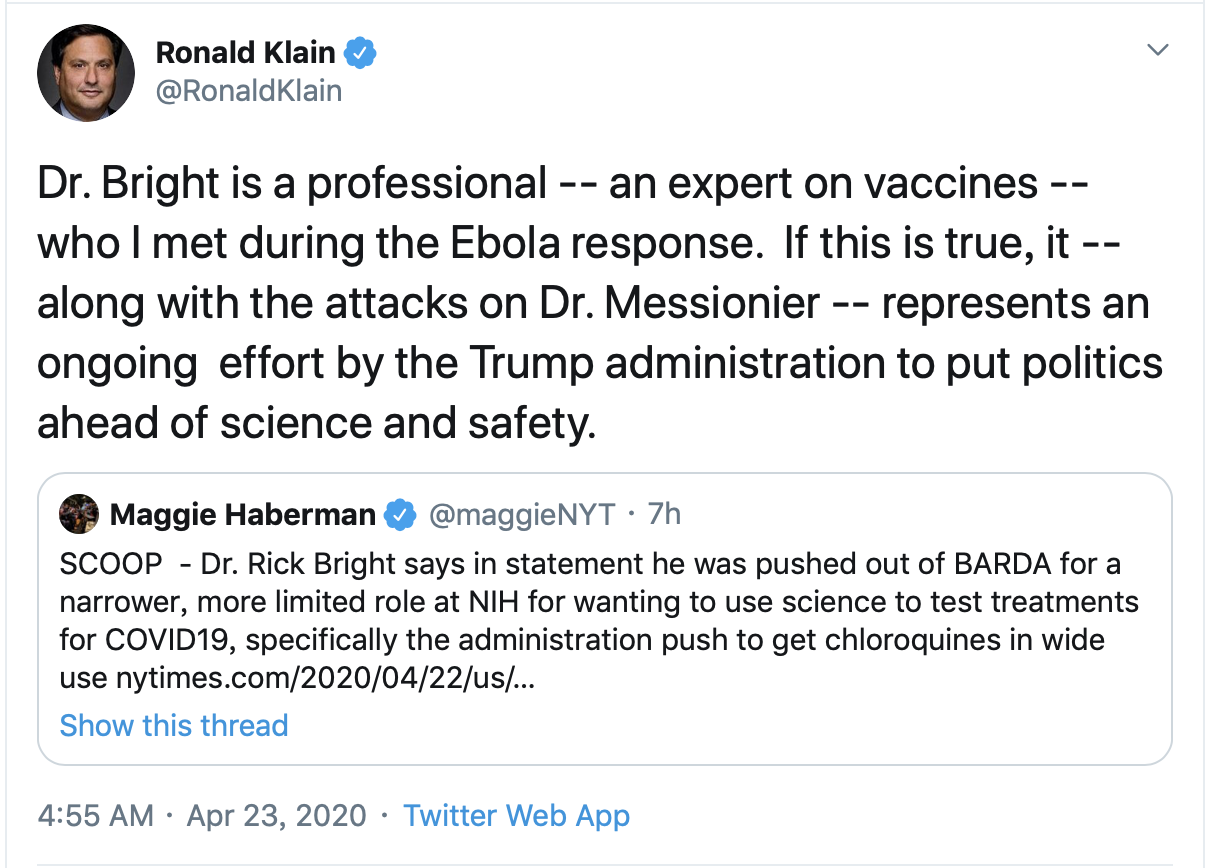Click Maggie Haberman's display name
The height and width of the screenshot is (868, 1206).
pos(242,515)
